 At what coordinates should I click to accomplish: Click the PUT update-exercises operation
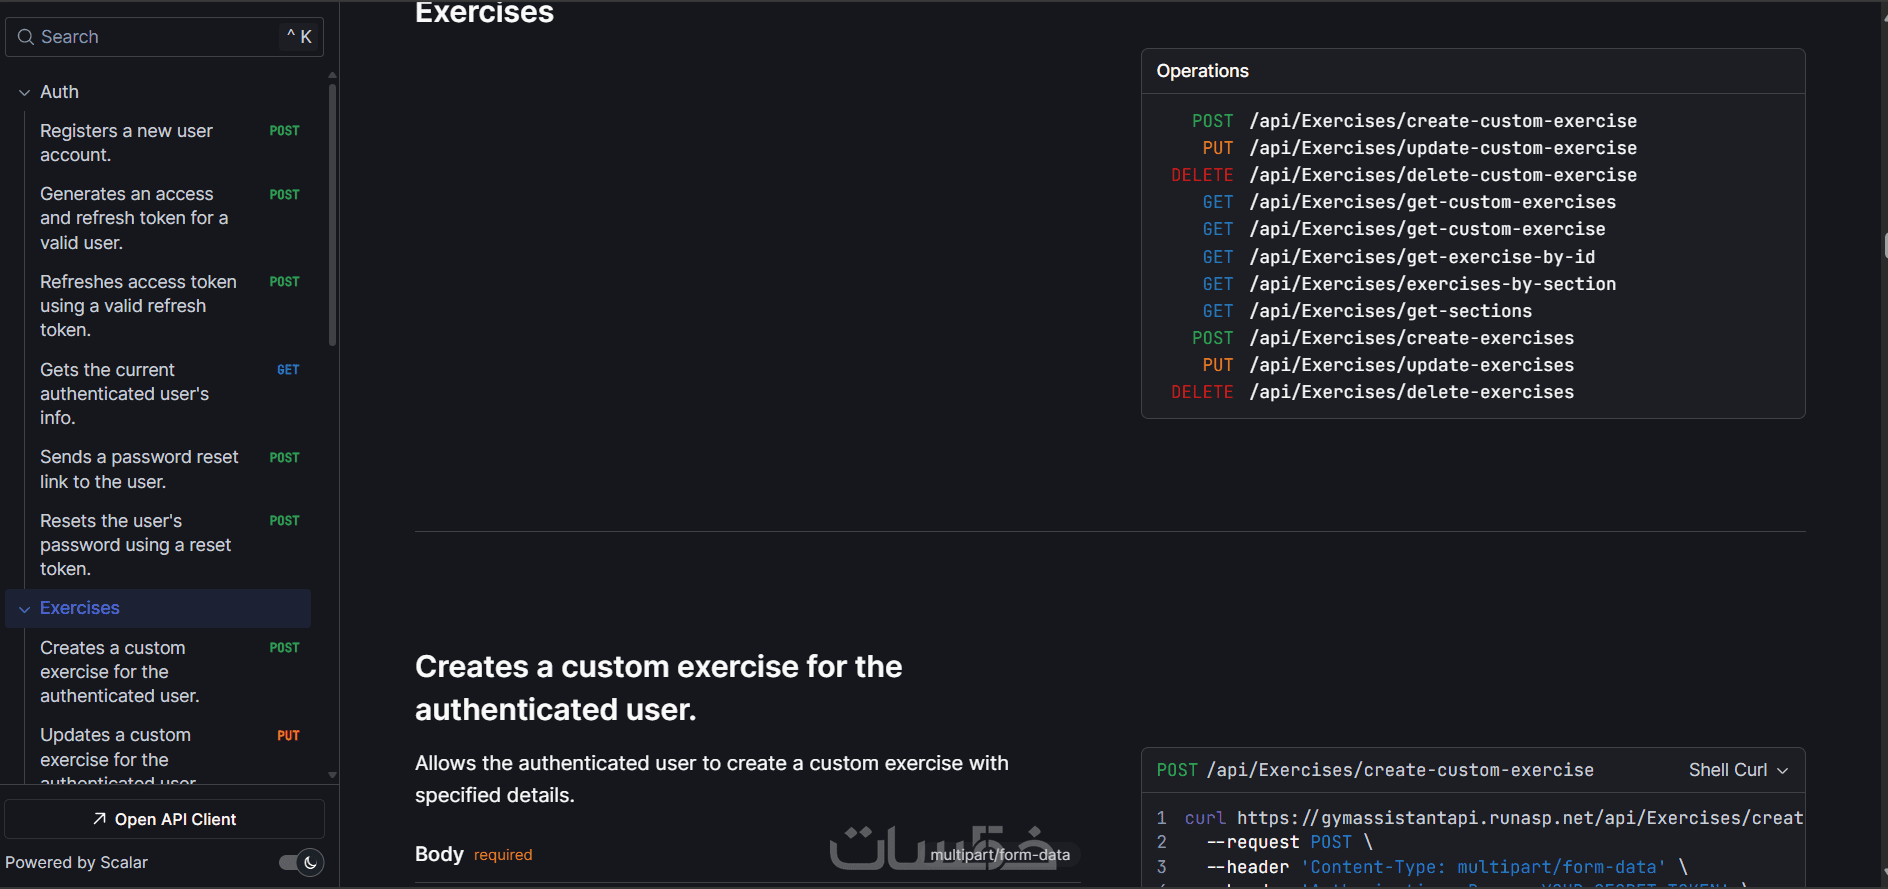tap(1411, 365)
